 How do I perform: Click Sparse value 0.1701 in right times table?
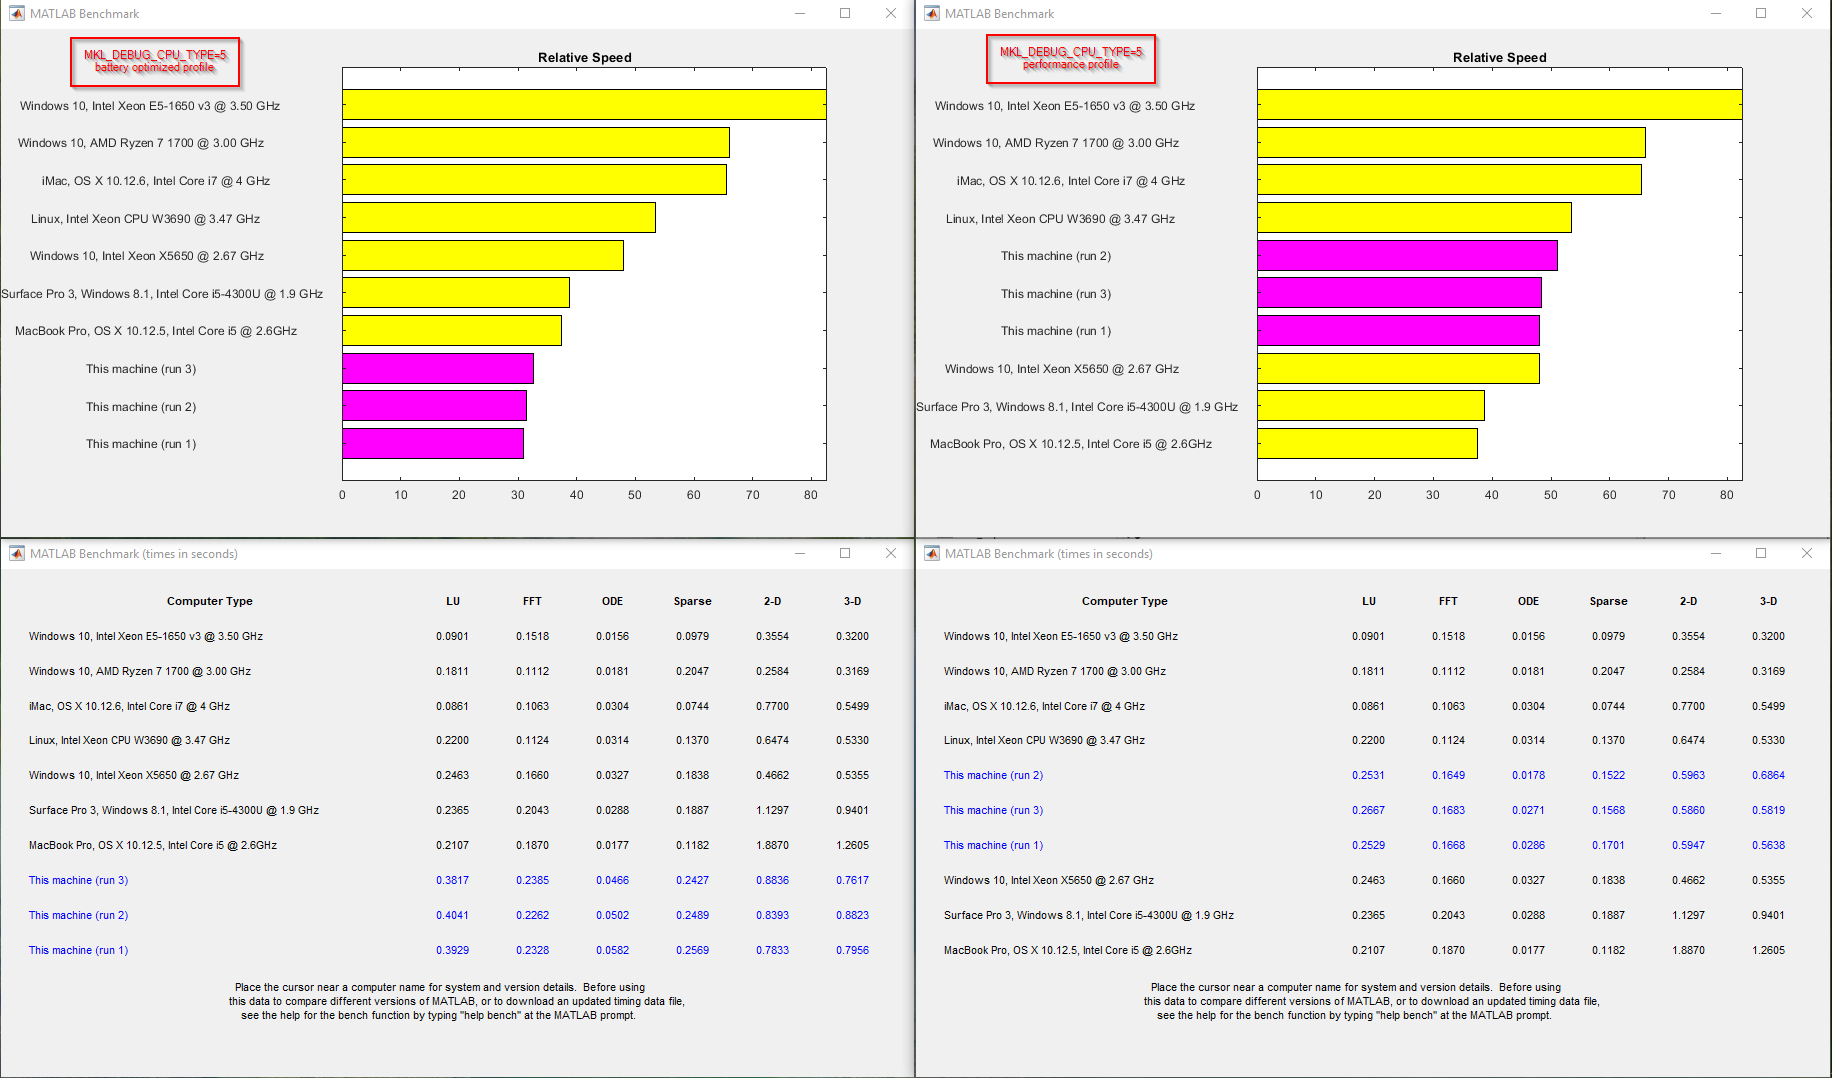pos(1608,845)
